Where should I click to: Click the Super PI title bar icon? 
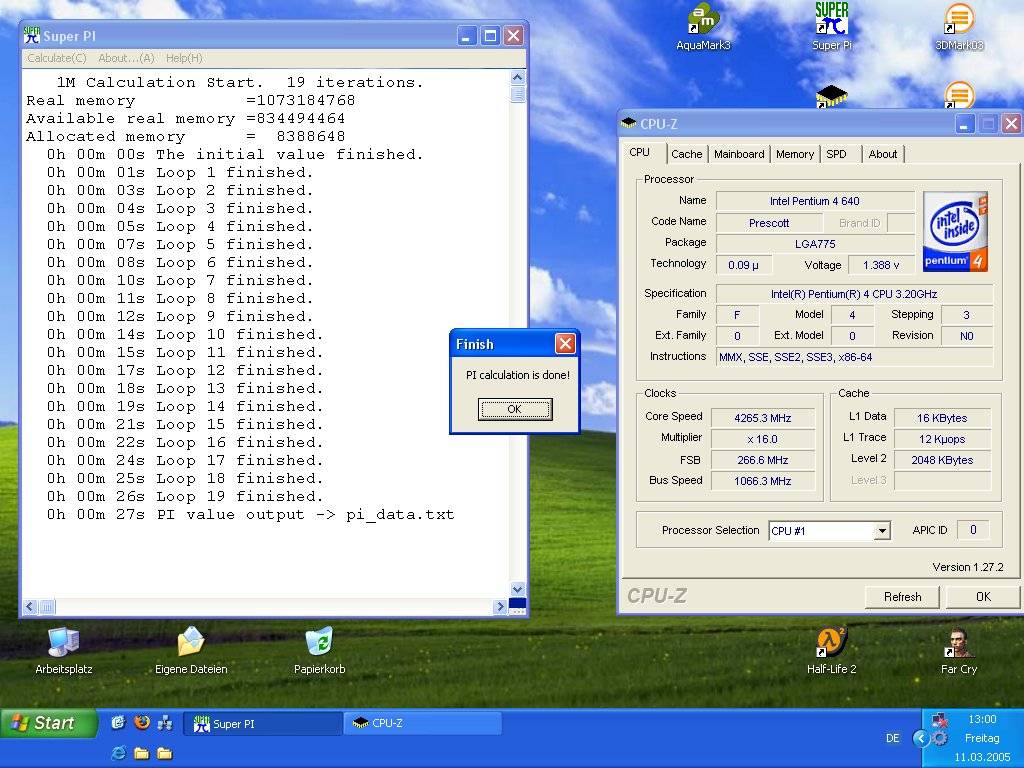coord(31,35)
